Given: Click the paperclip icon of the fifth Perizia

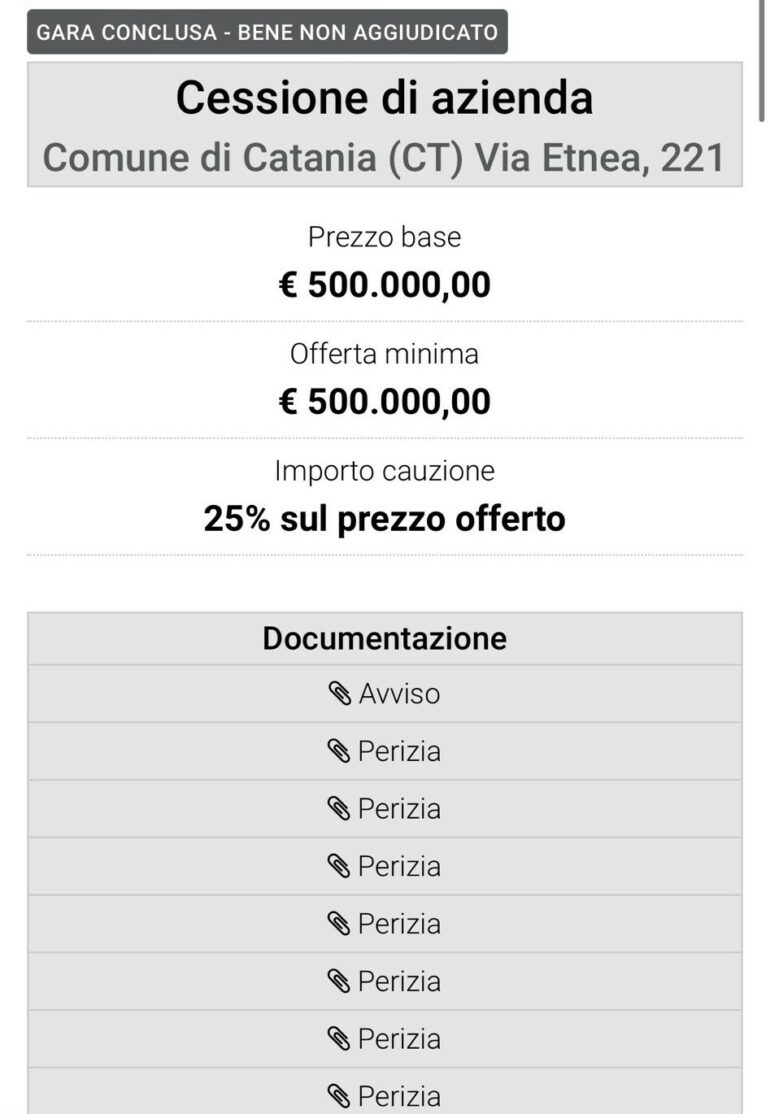Looking at the screenshot, I should tap(339, 982).
